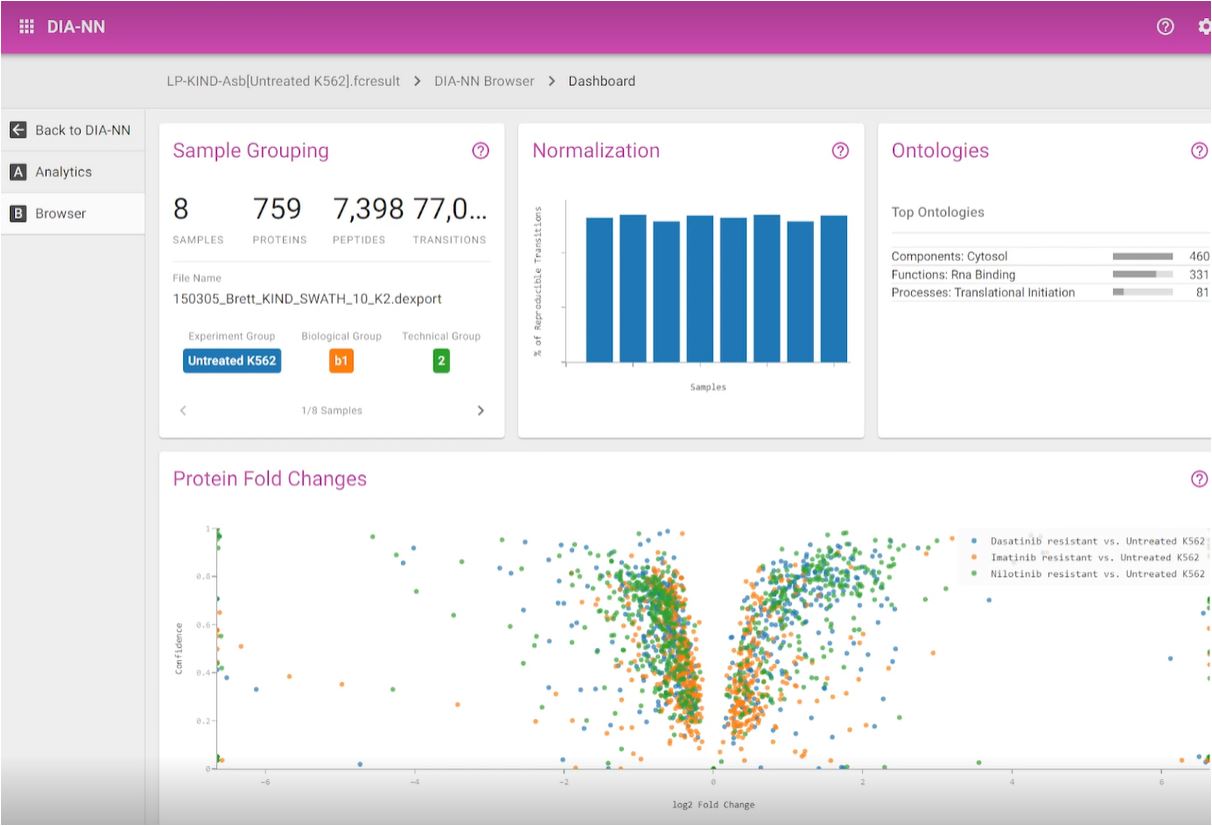Image resolution: width=1212 pixels, height=826 pixels.
Task: Click the help icon in top header
Action: tap(1165, 27)
